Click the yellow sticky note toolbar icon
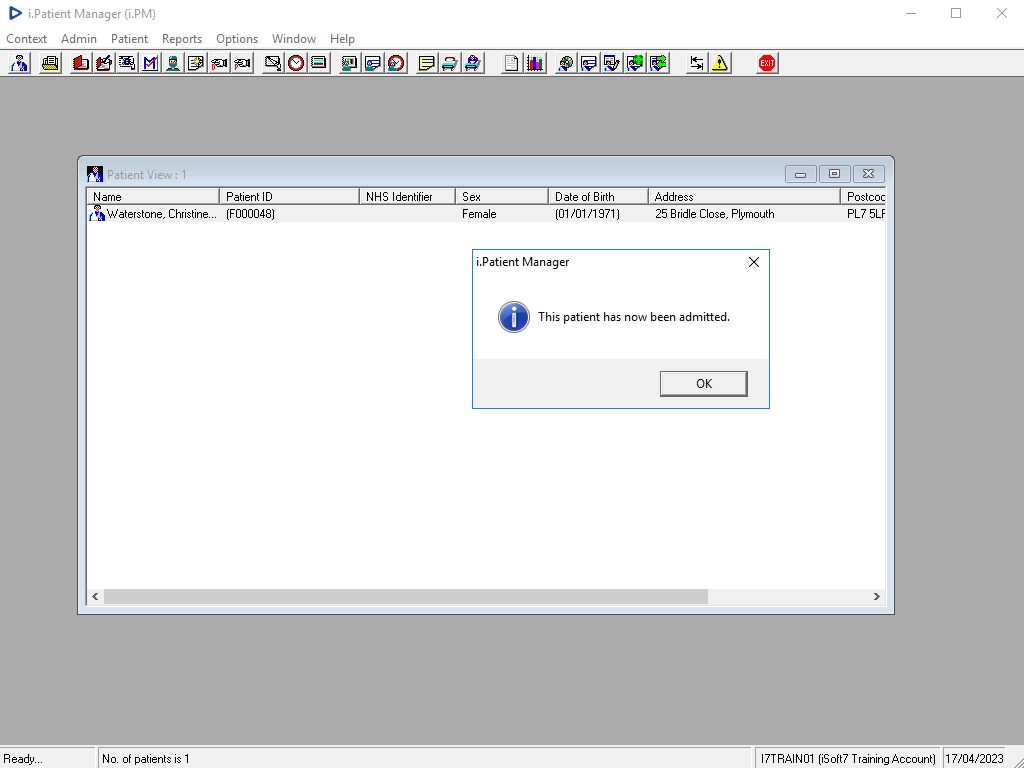The width and height of the screenshot is (1024, 768). coord(426,63)
